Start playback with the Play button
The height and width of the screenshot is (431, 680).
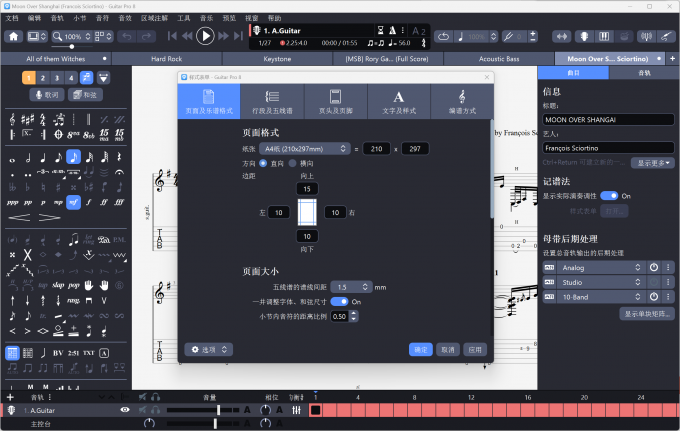[x=205, y=36]
